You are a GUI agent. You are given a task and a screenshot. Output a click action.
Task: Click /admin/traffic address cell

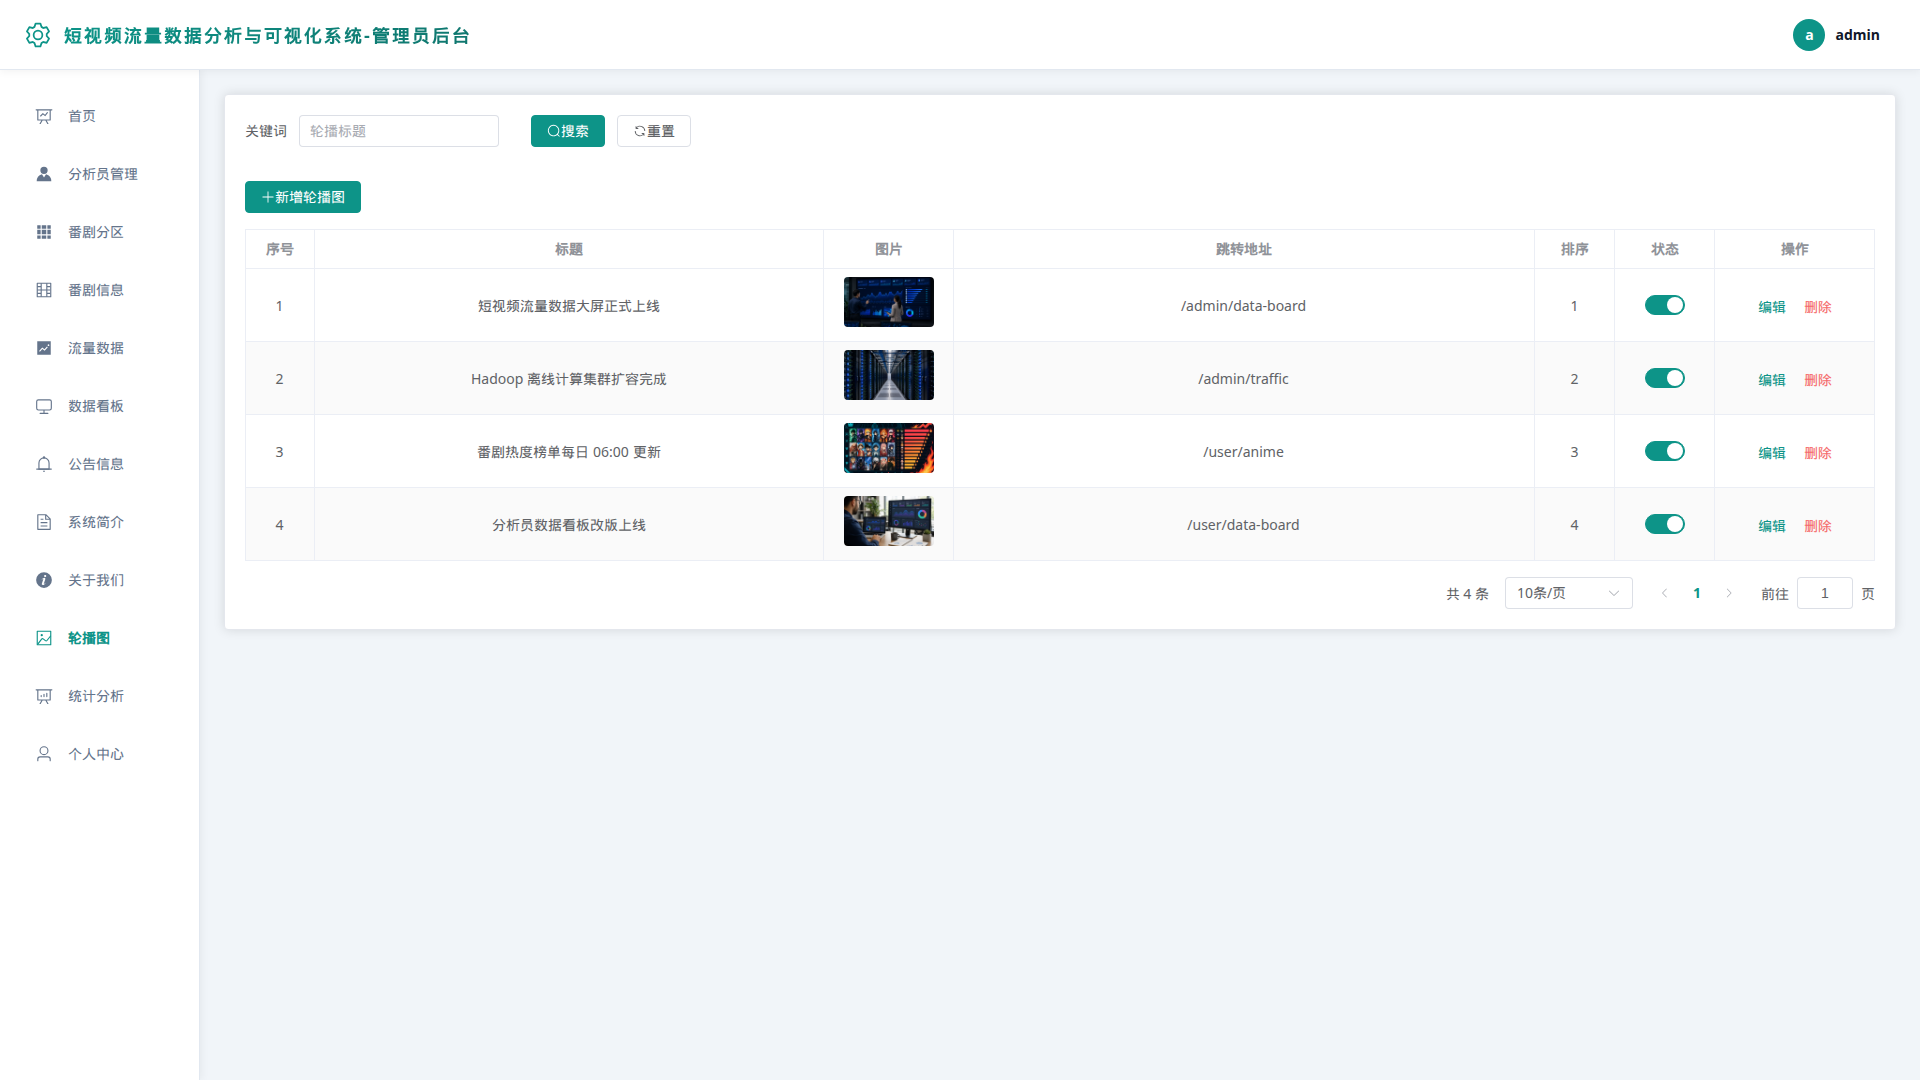click(x=1243, y=379)
